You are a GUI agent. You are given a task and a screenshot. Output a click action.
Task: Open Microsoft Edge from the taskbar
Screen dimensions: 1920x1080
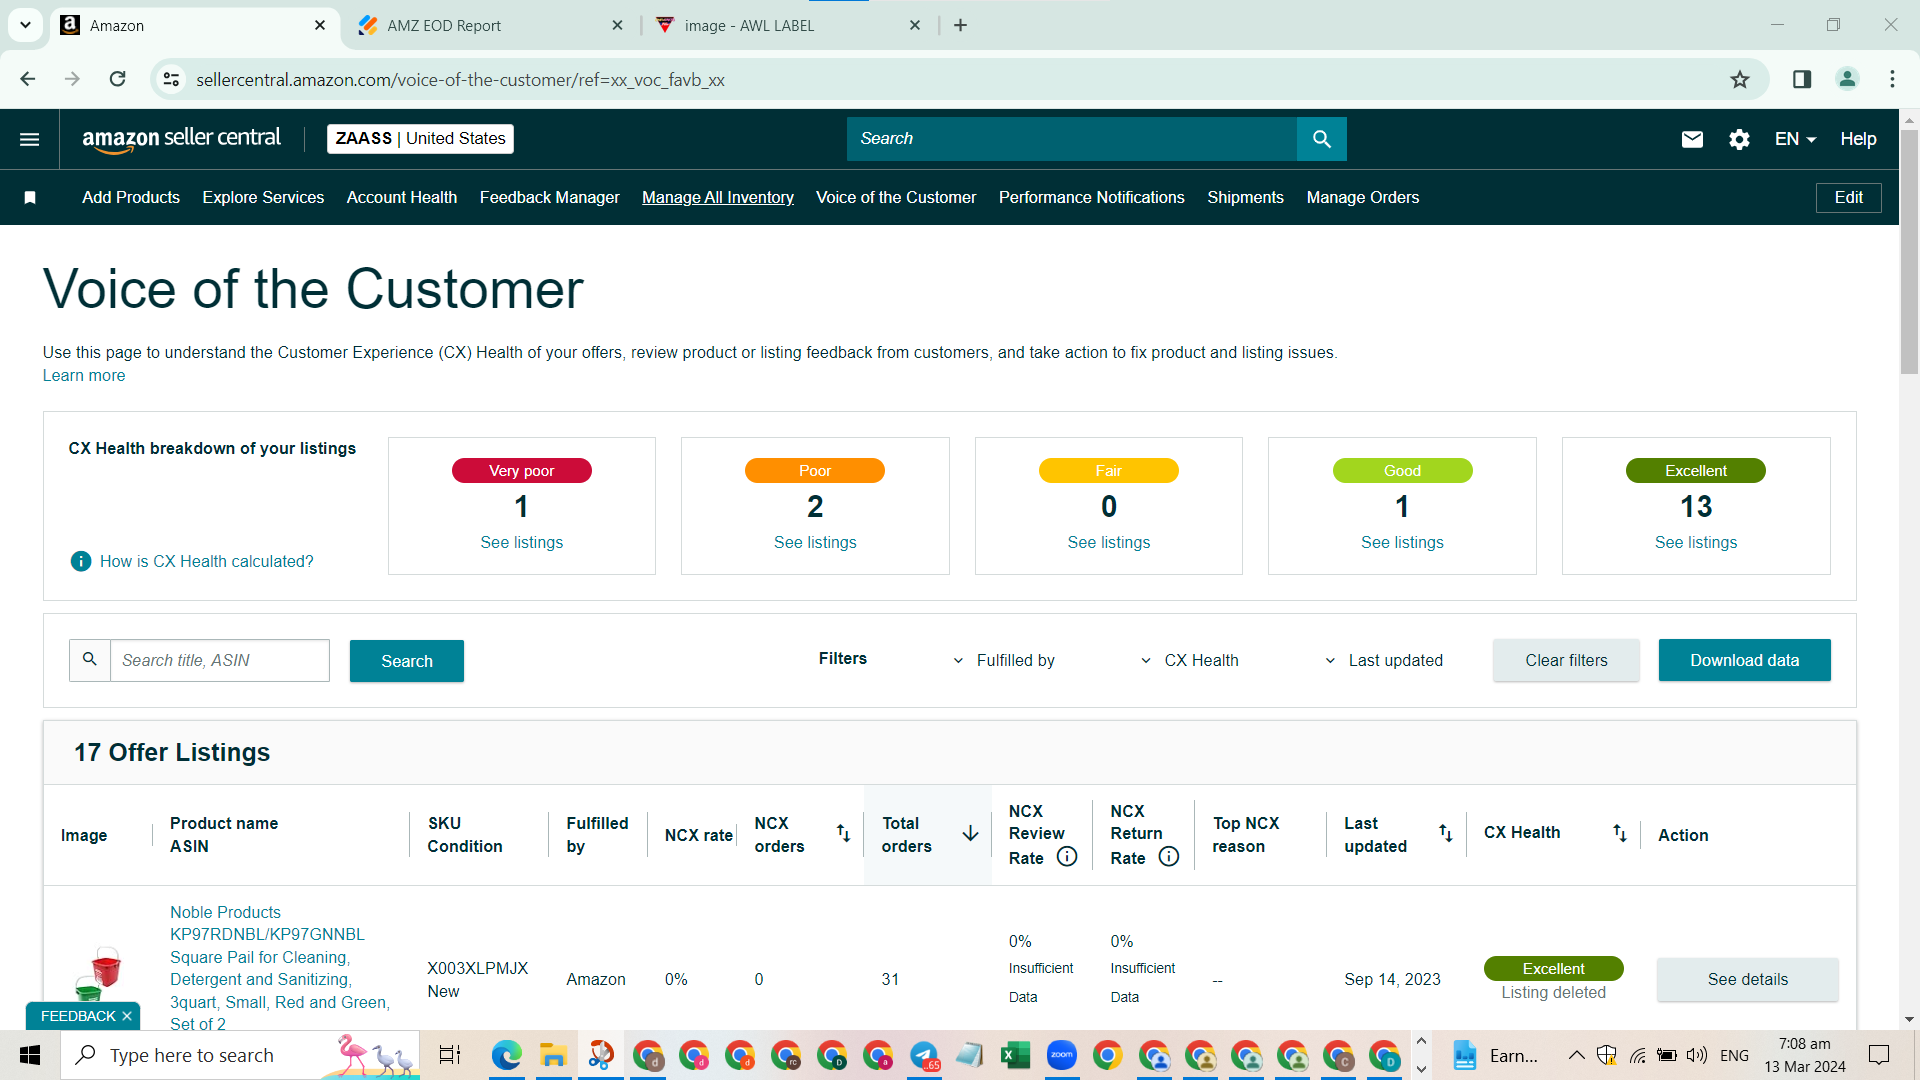507,1055
